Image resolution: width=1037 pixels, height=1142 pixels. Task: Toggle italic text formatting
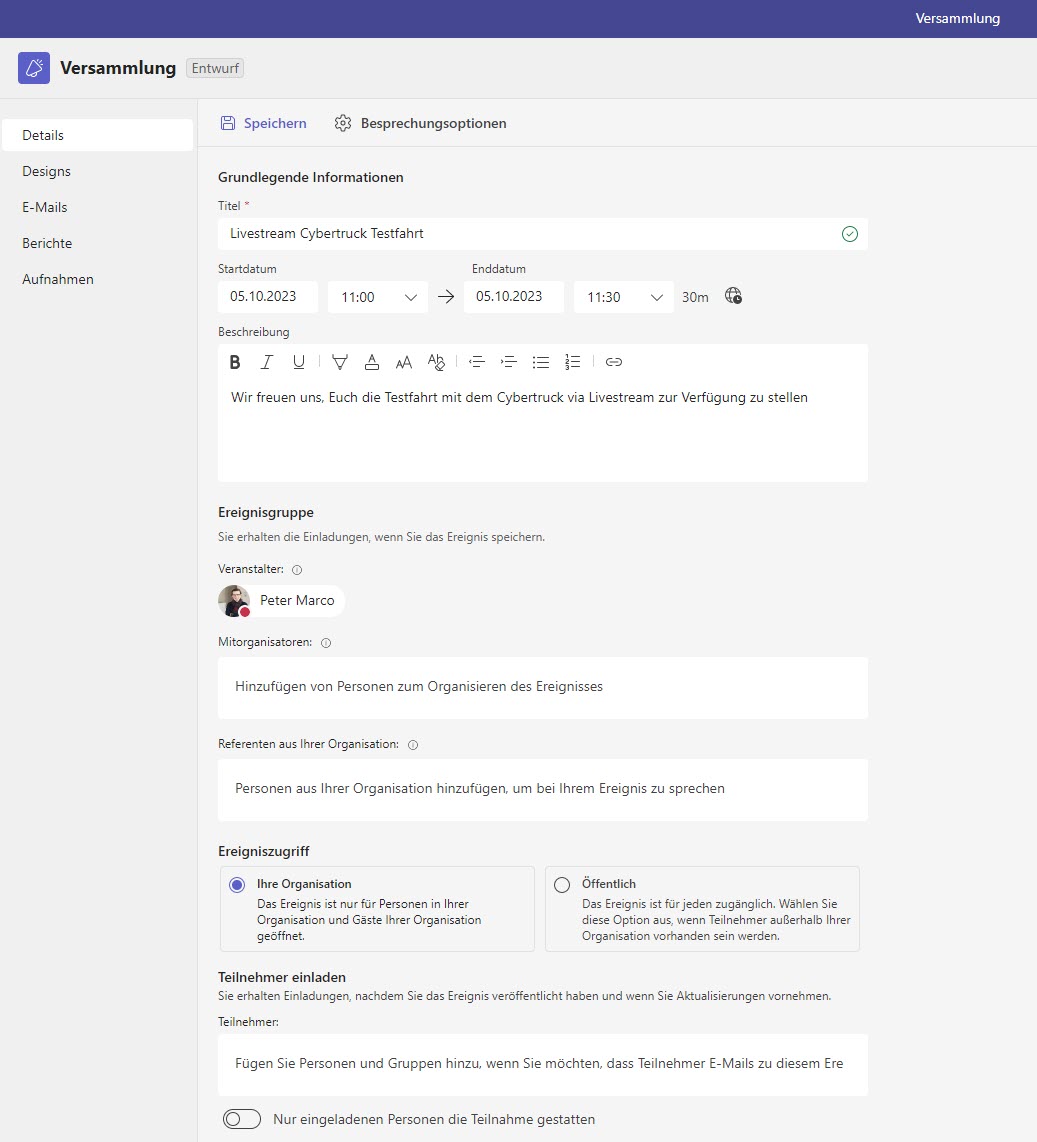click(x=267, y=362)
